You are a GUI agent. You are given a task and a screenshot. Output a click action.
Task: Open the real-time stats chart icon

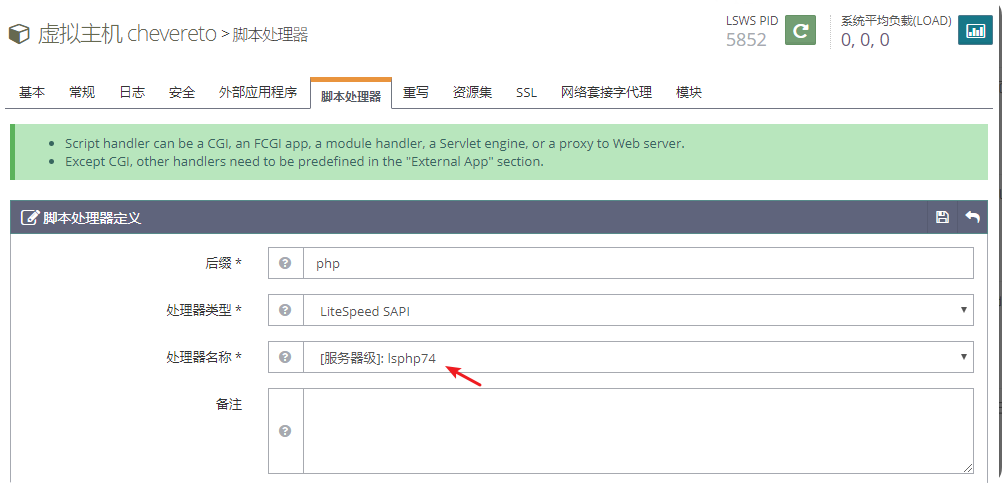(x=975, y=30)
